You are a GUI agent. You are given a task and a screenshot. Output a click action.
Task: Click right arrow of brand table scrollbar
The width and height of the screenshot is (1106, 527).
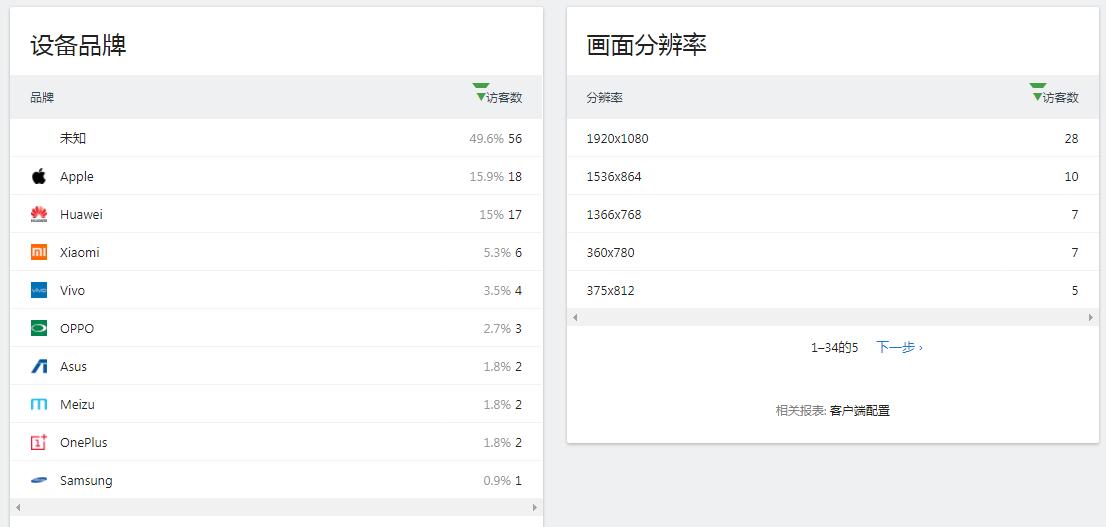(535, 507)
